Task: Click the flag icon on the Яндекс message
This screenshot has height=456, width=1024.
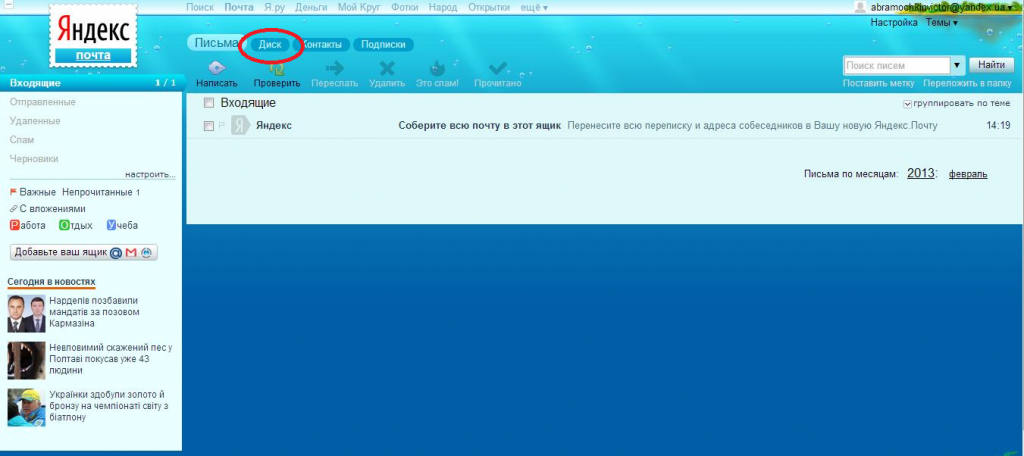Action: [221, 126]
